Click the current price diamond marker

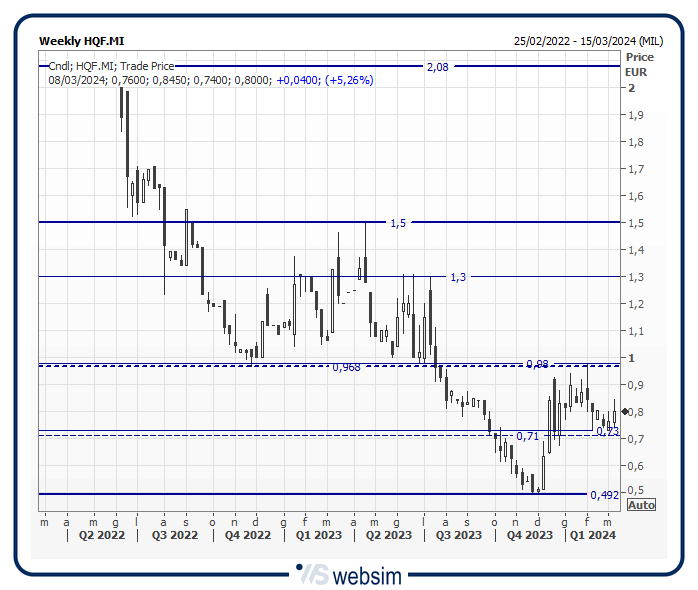coord(626,411)
